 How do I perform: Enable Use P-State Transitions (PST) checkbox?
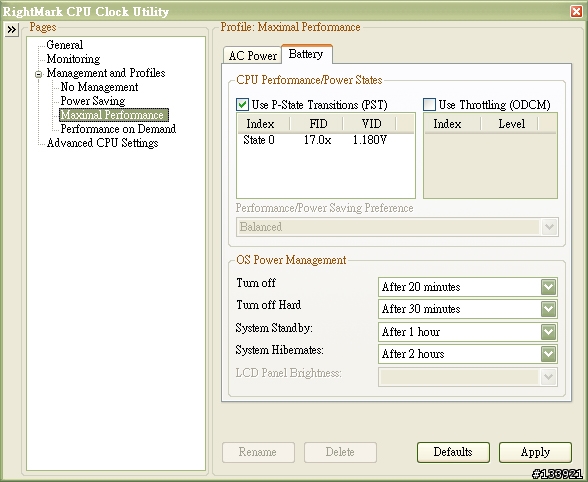pos(242,104)
